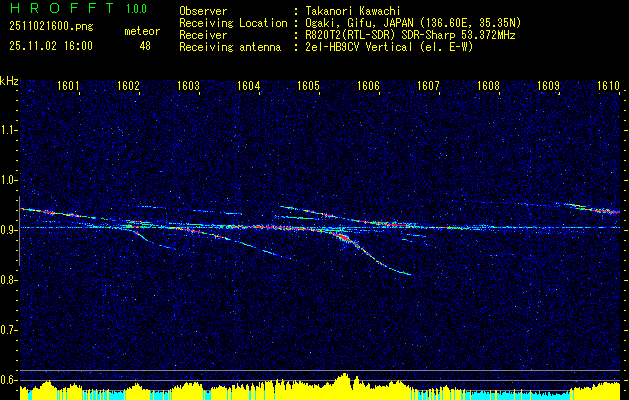Click antenna text 2el-HB9CV Vertical
This screenshot has width=629, height=400.
point(358,47)
